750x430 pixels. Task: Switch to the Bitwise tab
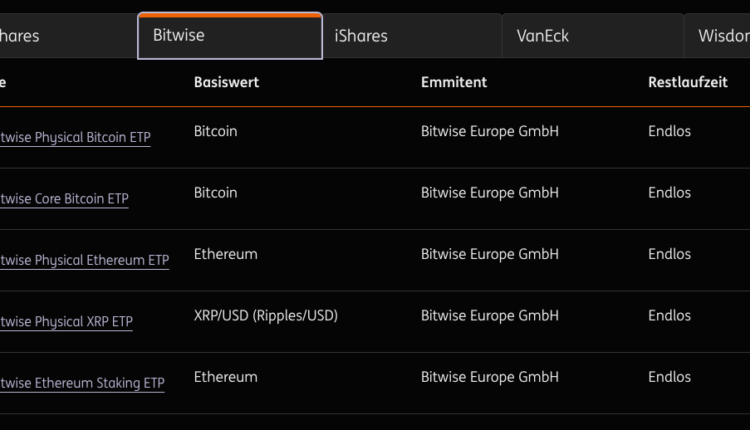click(229, 36)
